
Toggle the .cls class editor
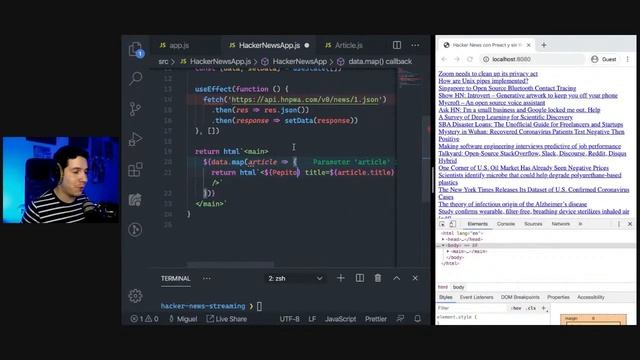(x=531, y=308)
